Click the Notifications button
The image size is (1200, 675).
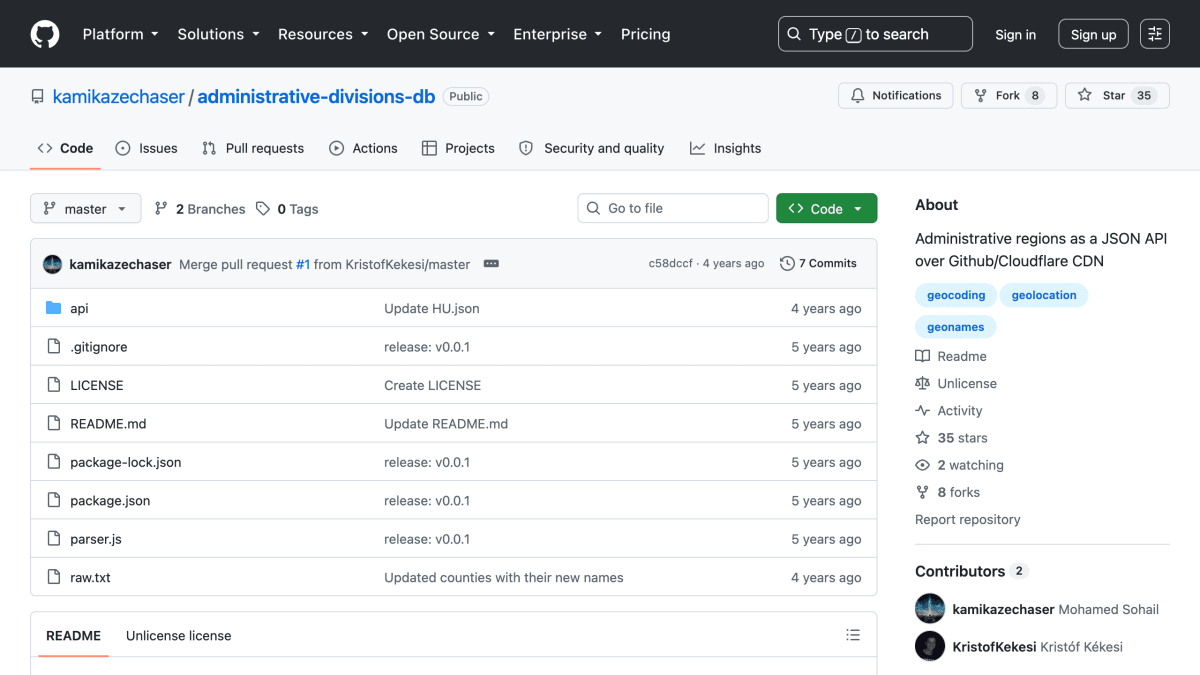click(895, 96)
